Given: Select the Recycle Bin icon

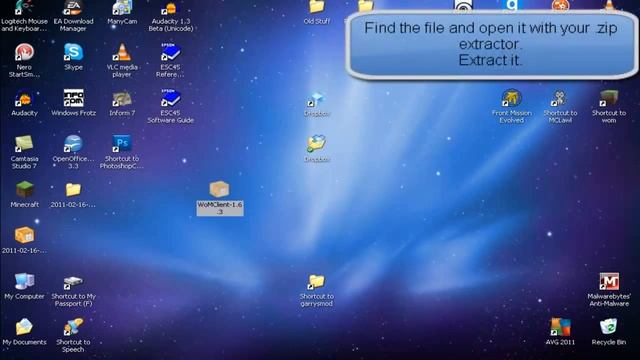Looking at the screenshot, I should (x=609, y=327).
